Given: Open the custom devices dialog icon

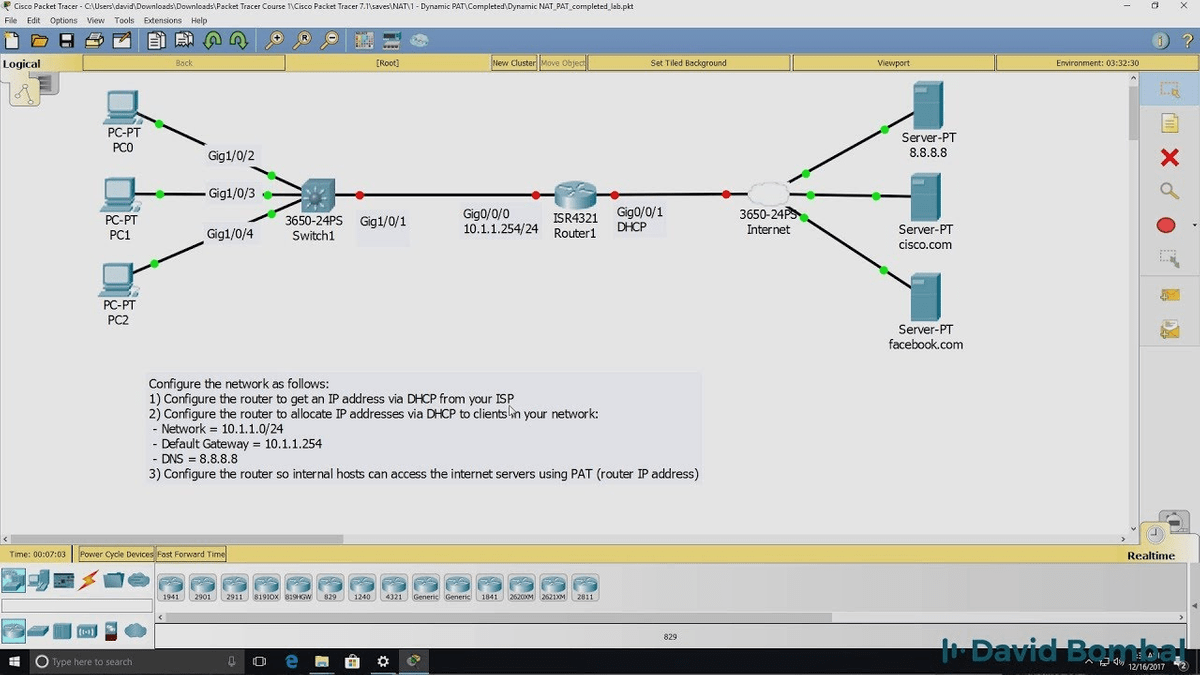Looking at the screenshot, I should 391,41.
